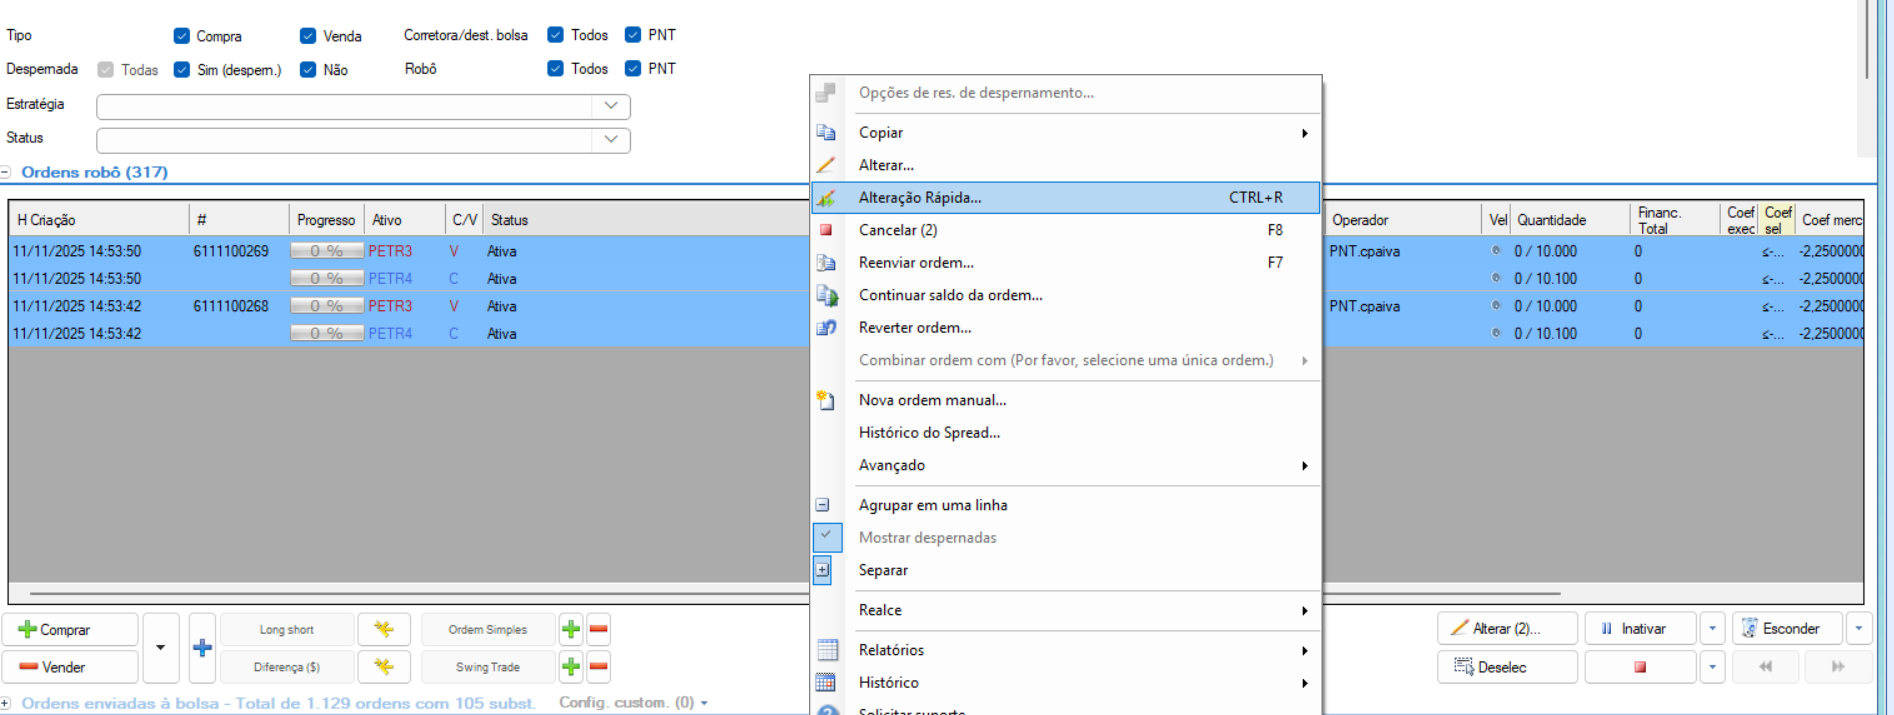Click the Inativar pause button
The image size is (1894, 715).
pos(1640,629)
